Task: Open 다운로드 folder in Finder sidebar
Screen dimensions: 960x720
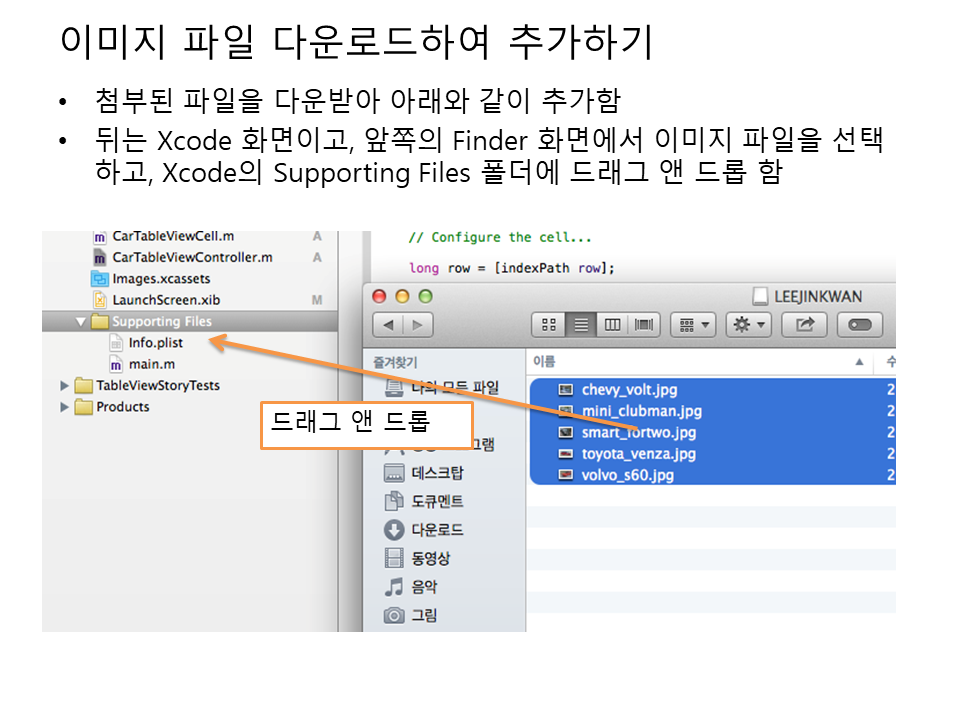Action: tap(437, 530)
